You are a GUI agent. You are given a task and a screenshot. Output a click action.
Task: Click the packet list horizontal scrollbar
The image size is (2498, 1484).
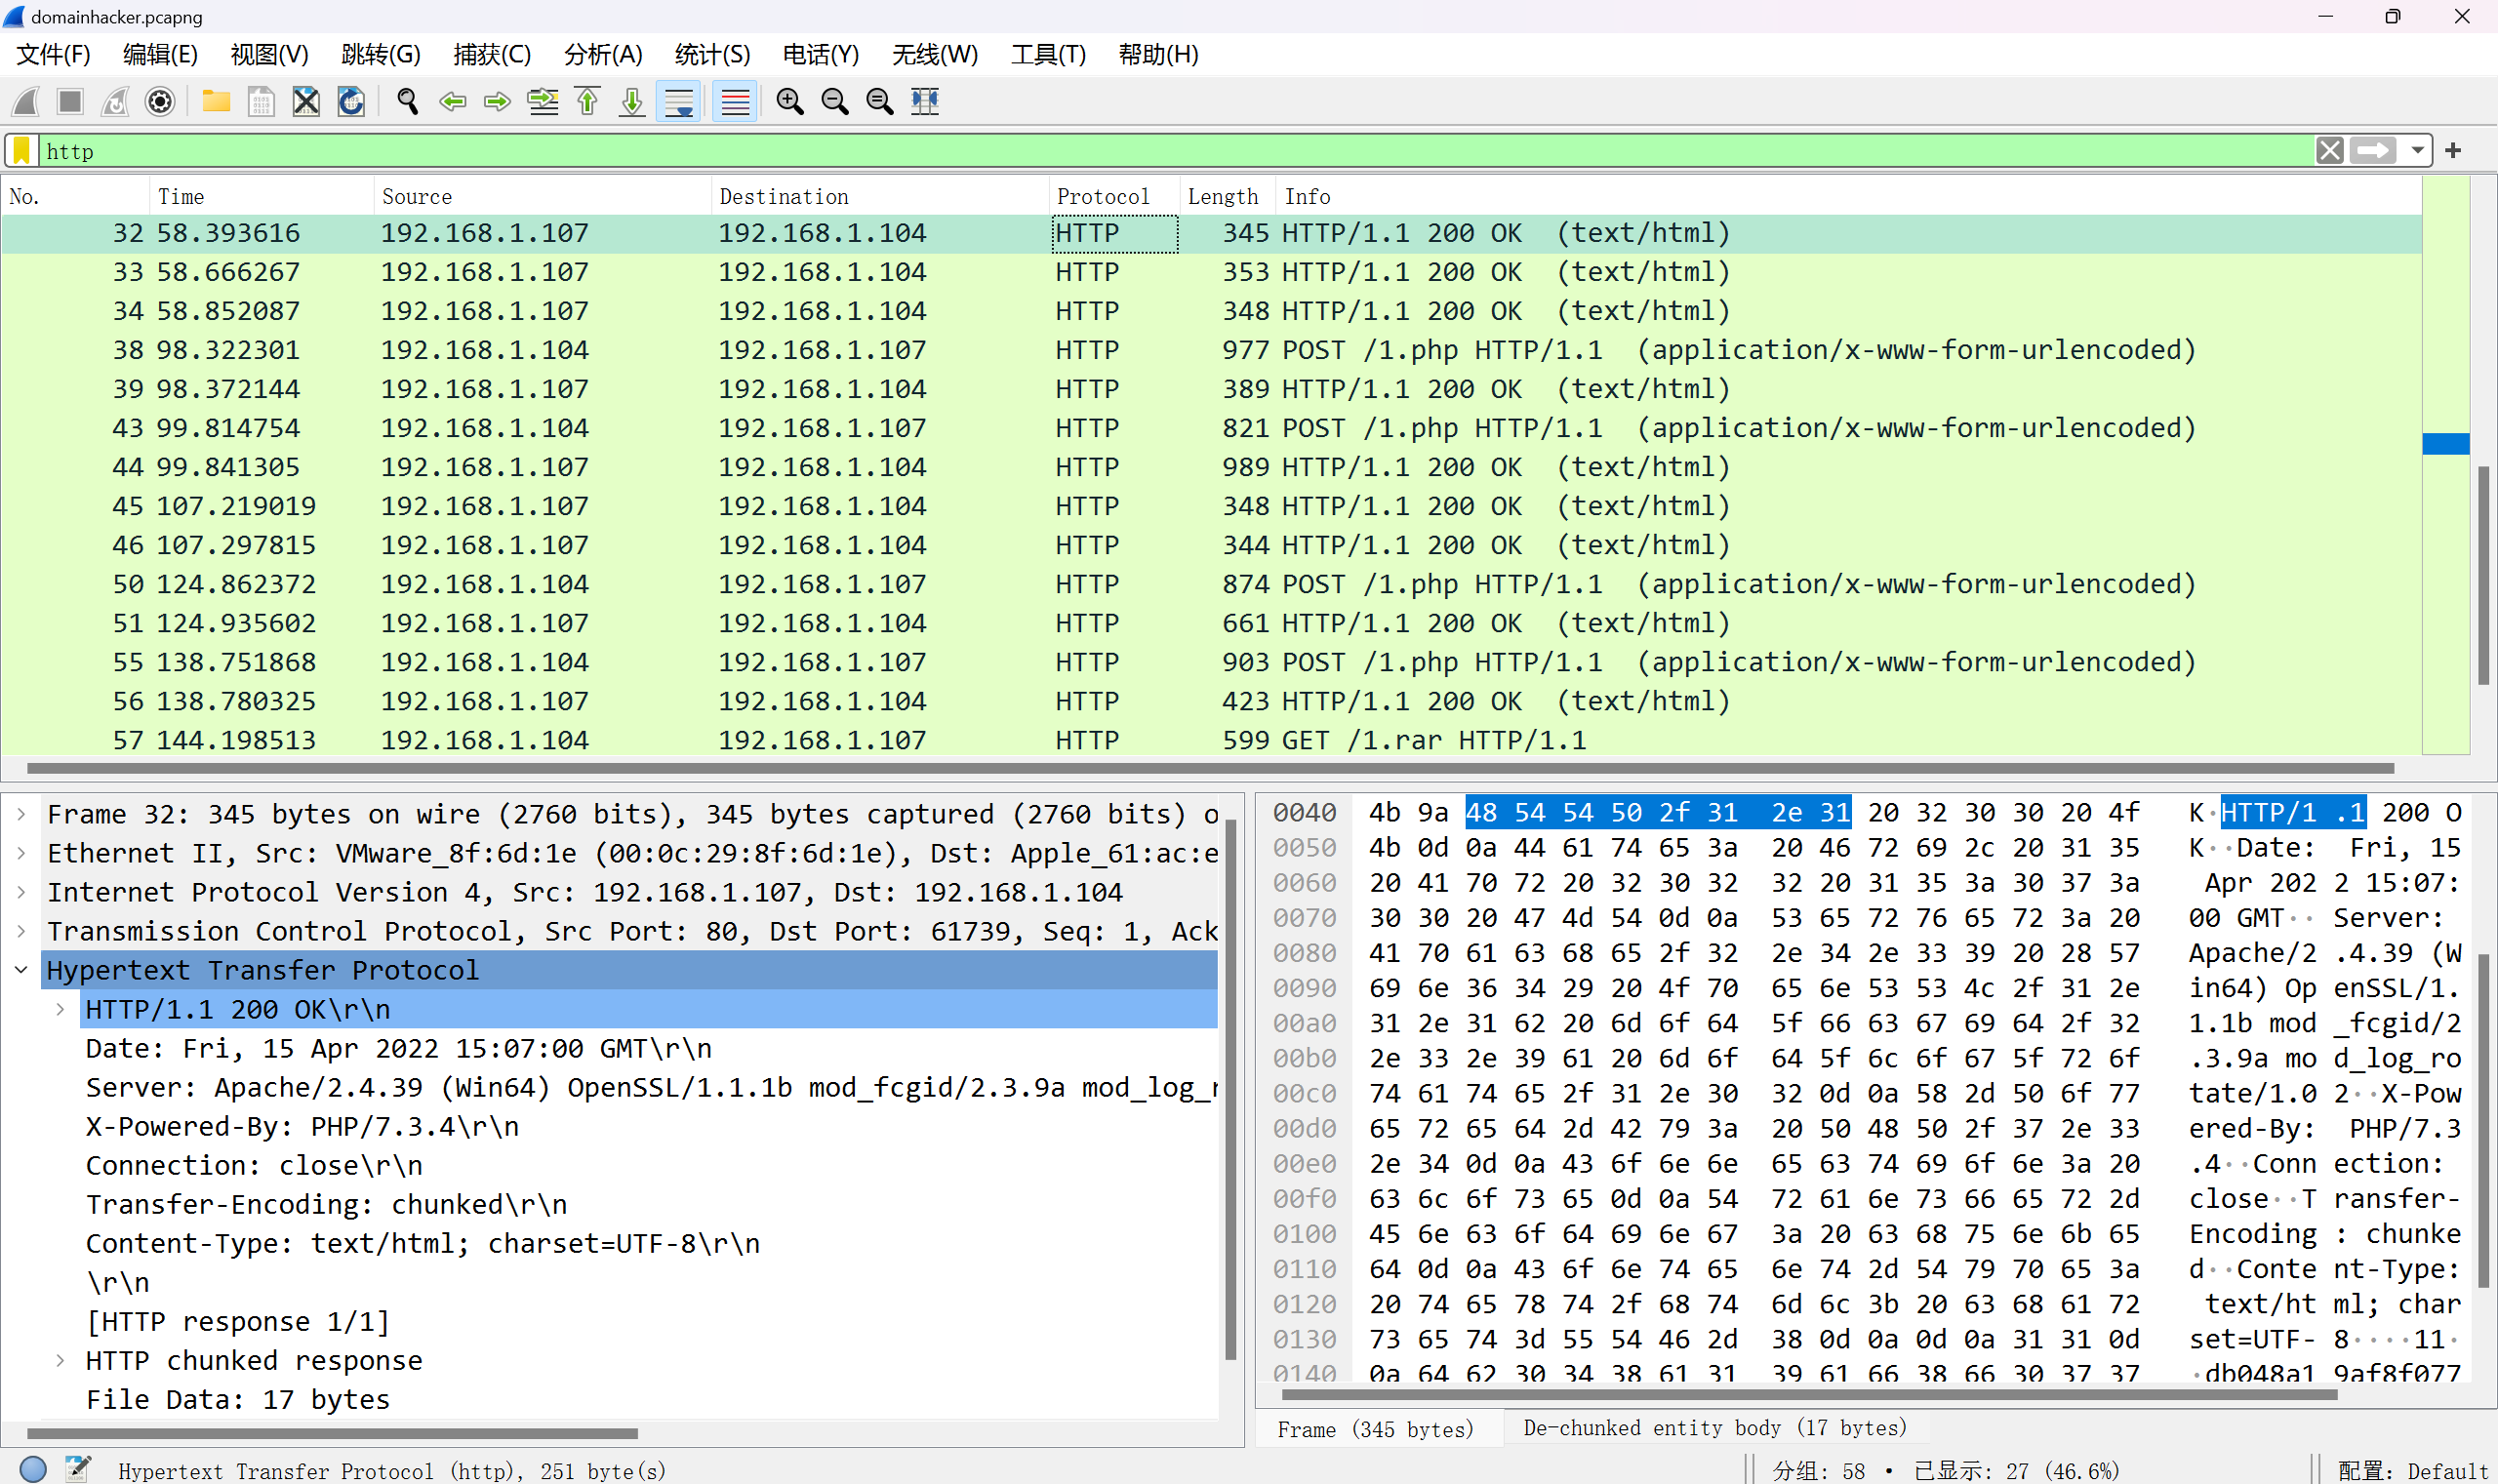coord(1210,768)
